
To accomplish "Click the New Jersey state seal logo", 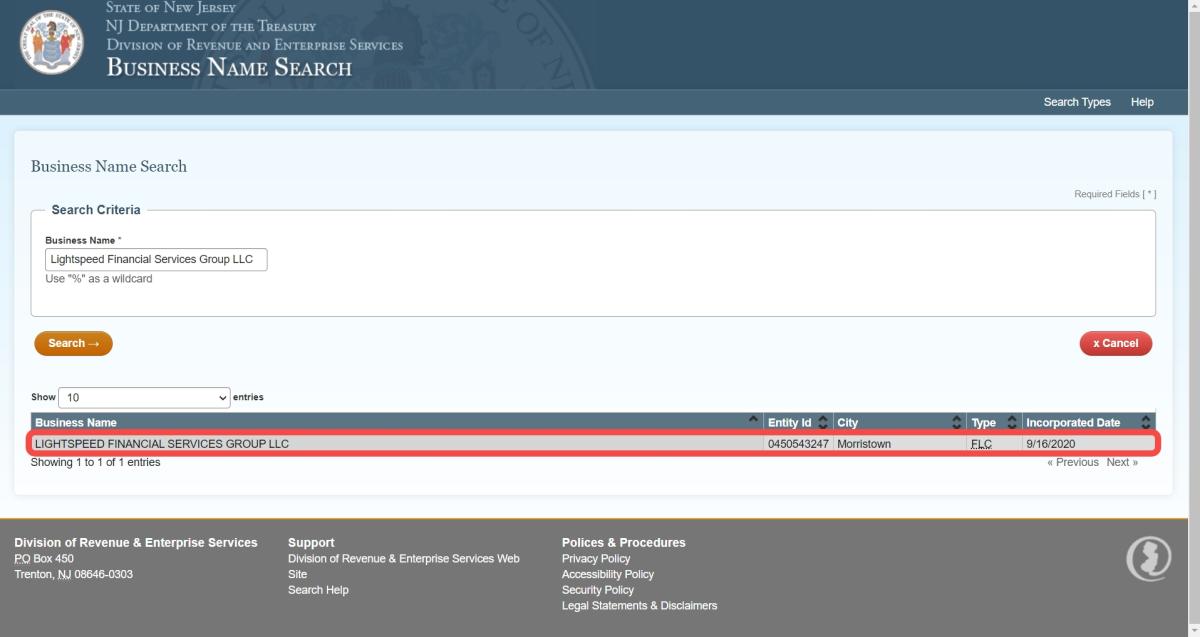I will tap(51, 42).
